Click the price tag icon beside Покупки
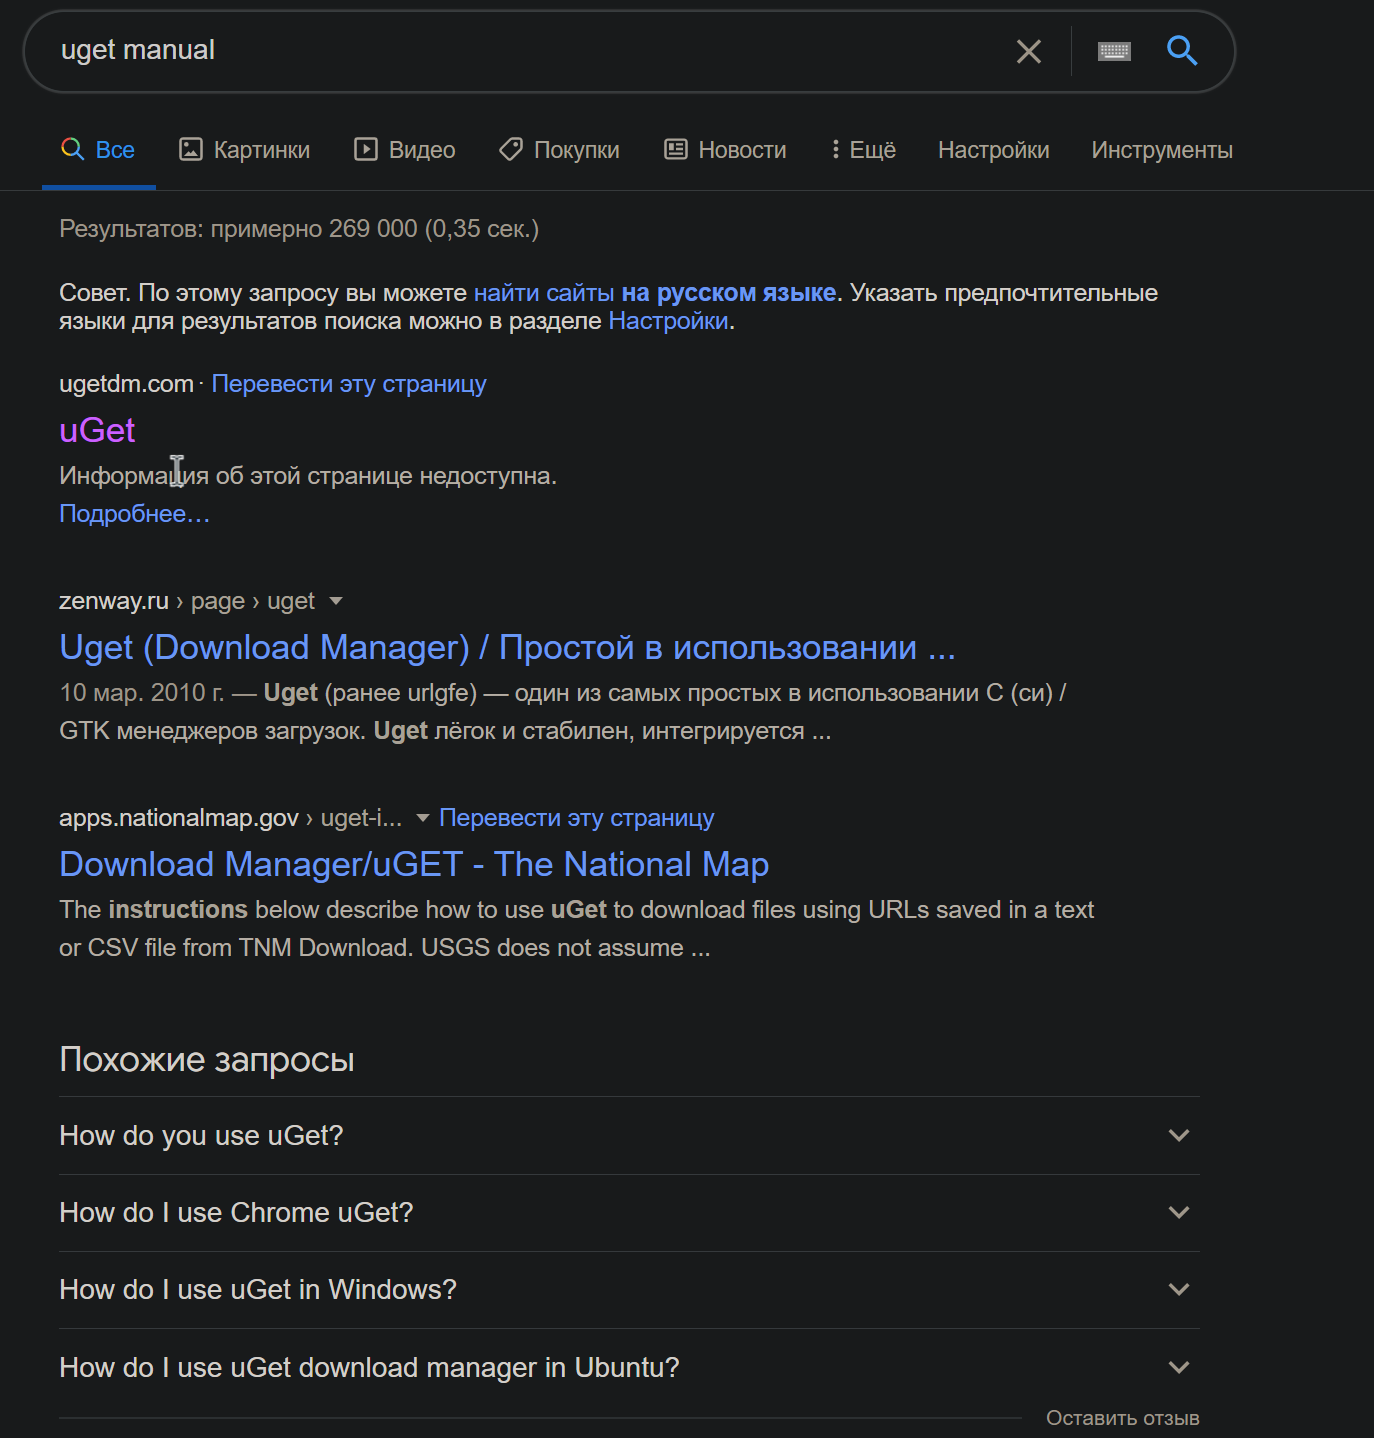Image resolution: width=1374 pixels, height=1438 pixels. tap(511, 150)
